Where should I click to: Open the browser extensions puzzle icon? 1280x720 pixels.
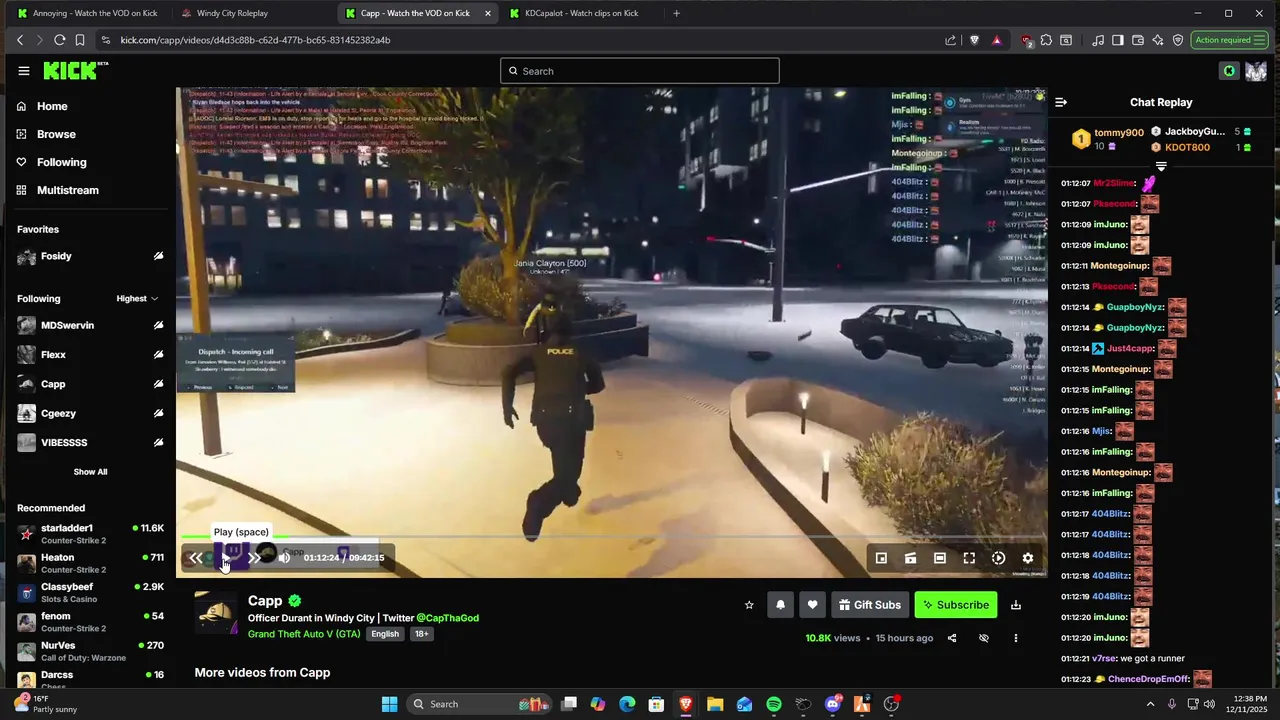point(1046,40)
